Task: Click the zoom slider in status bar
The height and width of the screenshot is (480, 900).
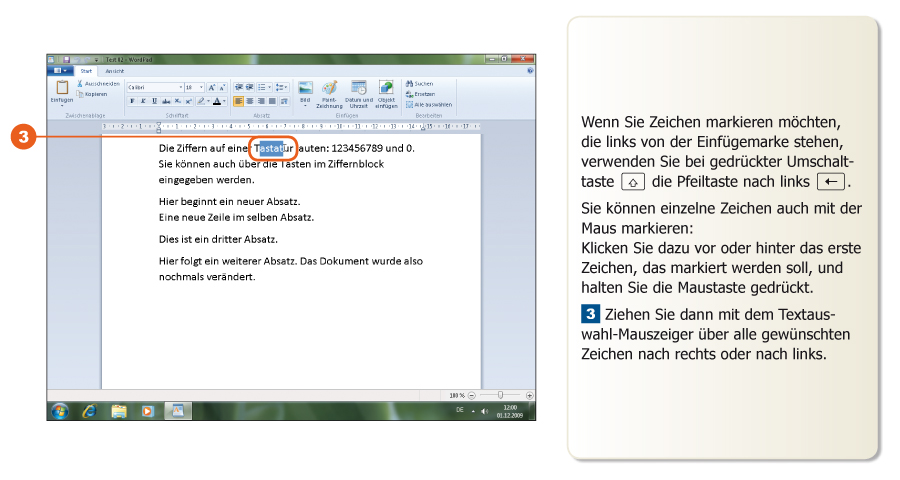Action: (x=498, y=395)
